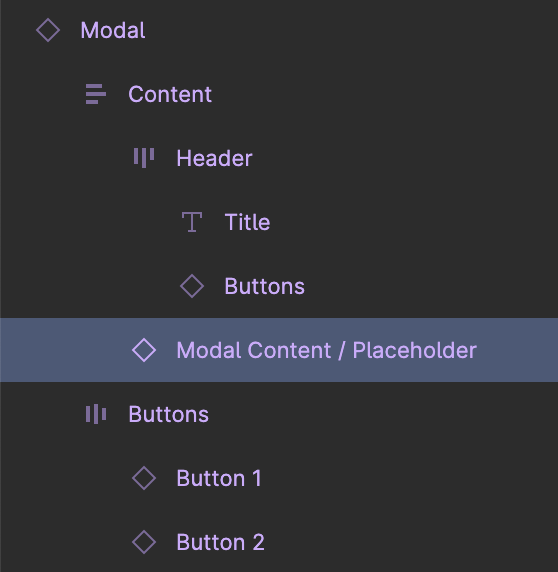Click empty area of highlighted Placeholder row
The width and height of the screenshot is (558, 572).
(518, 350)
